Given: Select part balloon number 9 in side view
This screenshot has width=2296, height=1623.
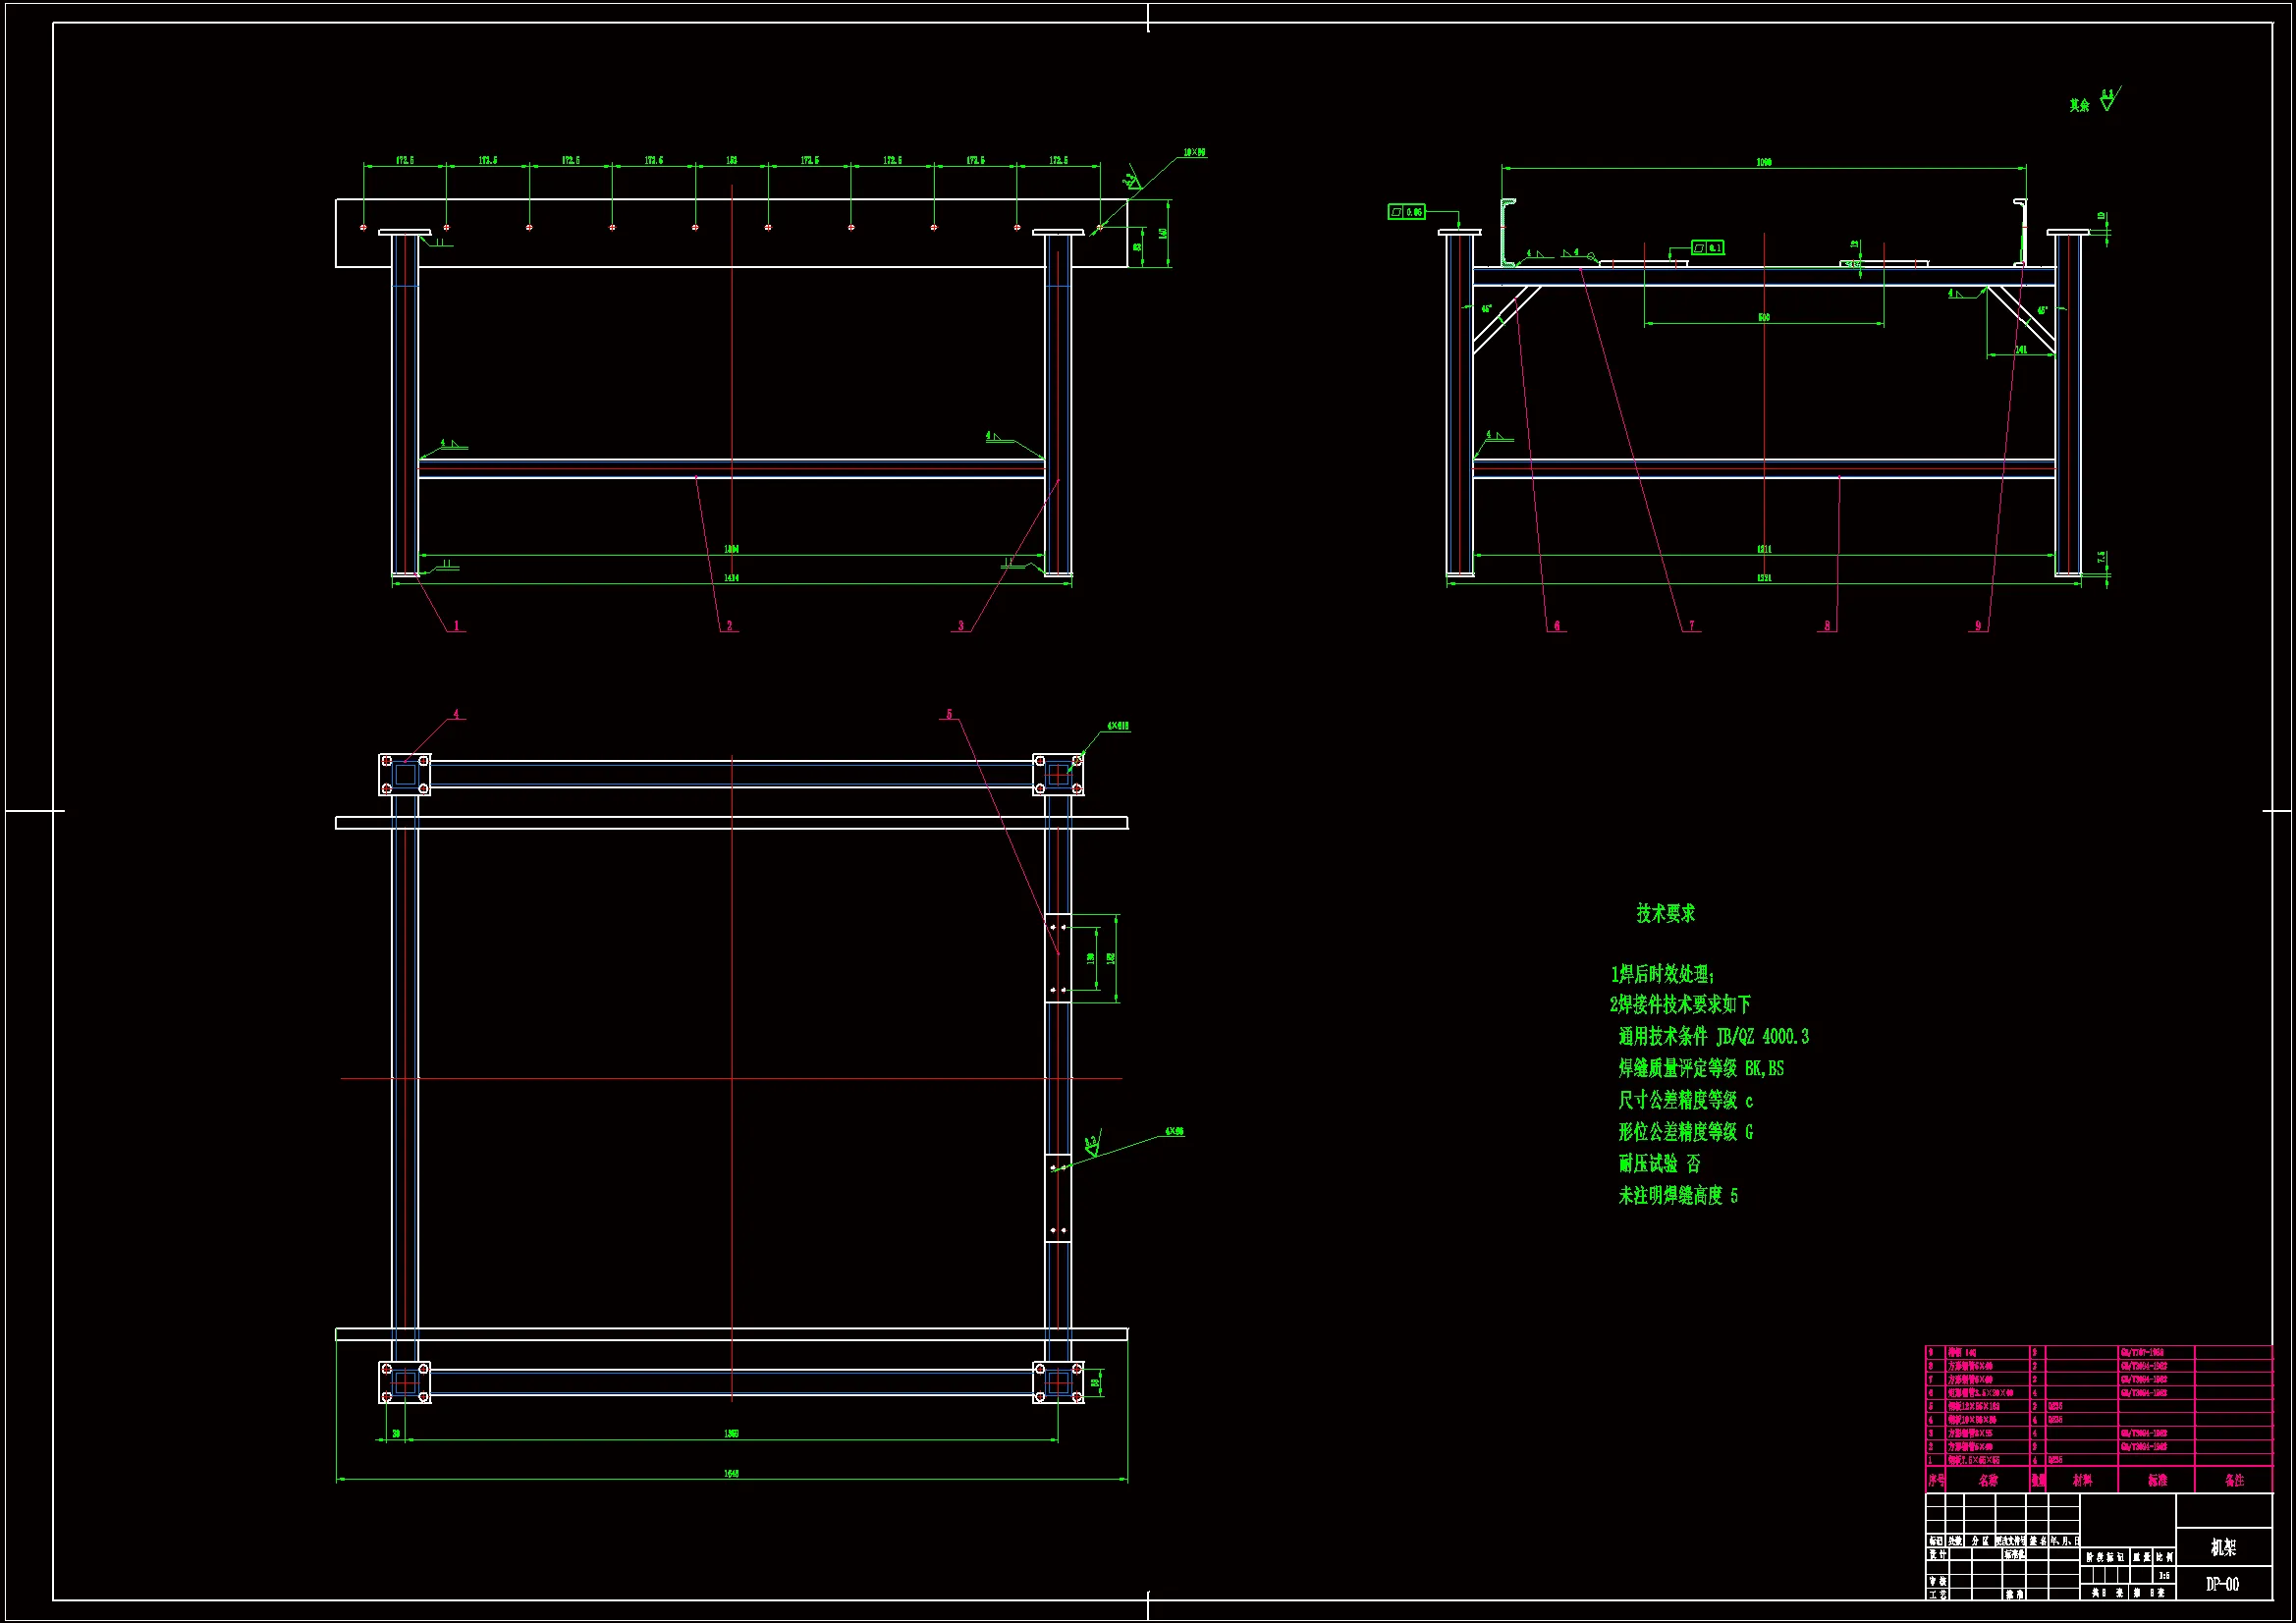Looking at the screenshot, I should pyautogui.click(x=1977, y=626).
